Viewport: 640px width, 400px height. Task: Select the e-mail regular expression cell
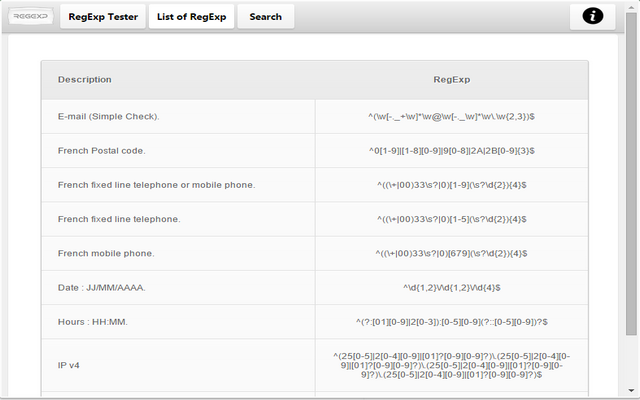[451, 116]
